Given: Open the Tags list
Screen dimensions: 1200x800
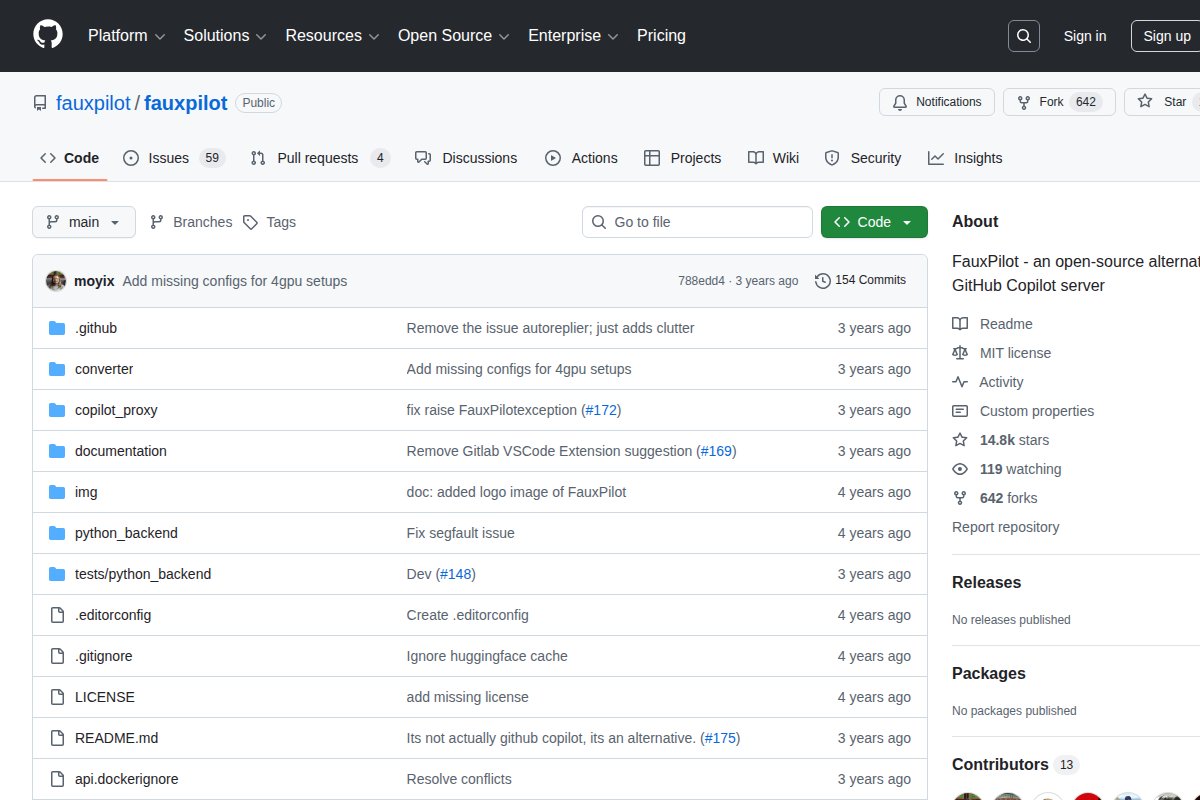Looking at the screenshot, I should 270,222.
